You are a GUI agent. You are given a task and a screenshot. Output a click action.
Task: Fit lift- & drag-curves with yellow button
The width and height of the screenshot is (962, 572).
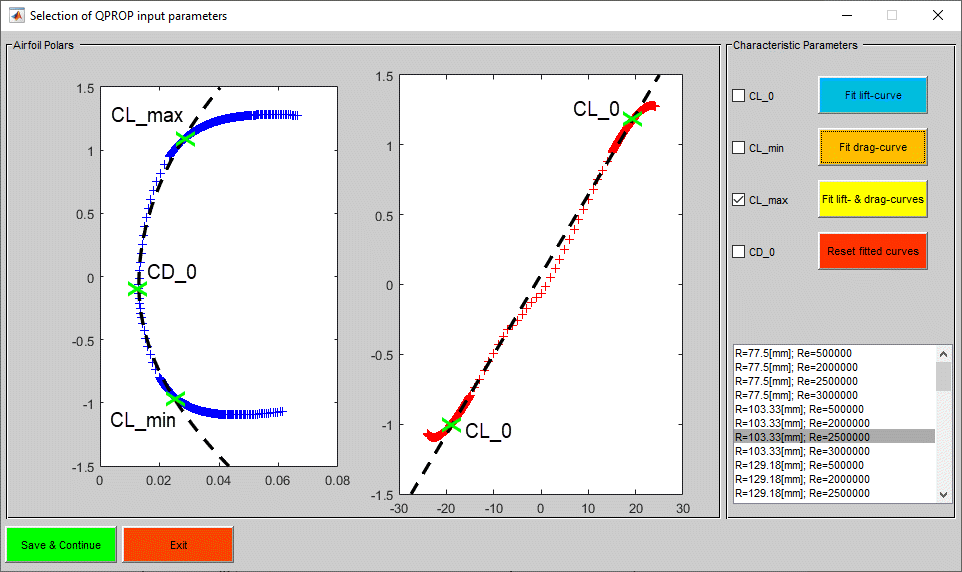click(872, 199)
